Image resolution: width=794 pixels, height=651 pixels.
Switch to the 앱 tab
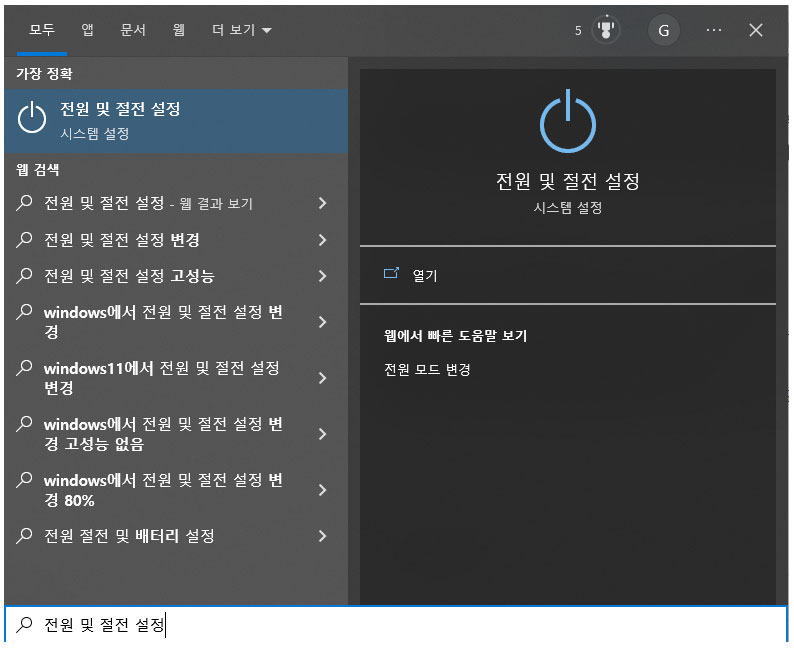[87, 30]
